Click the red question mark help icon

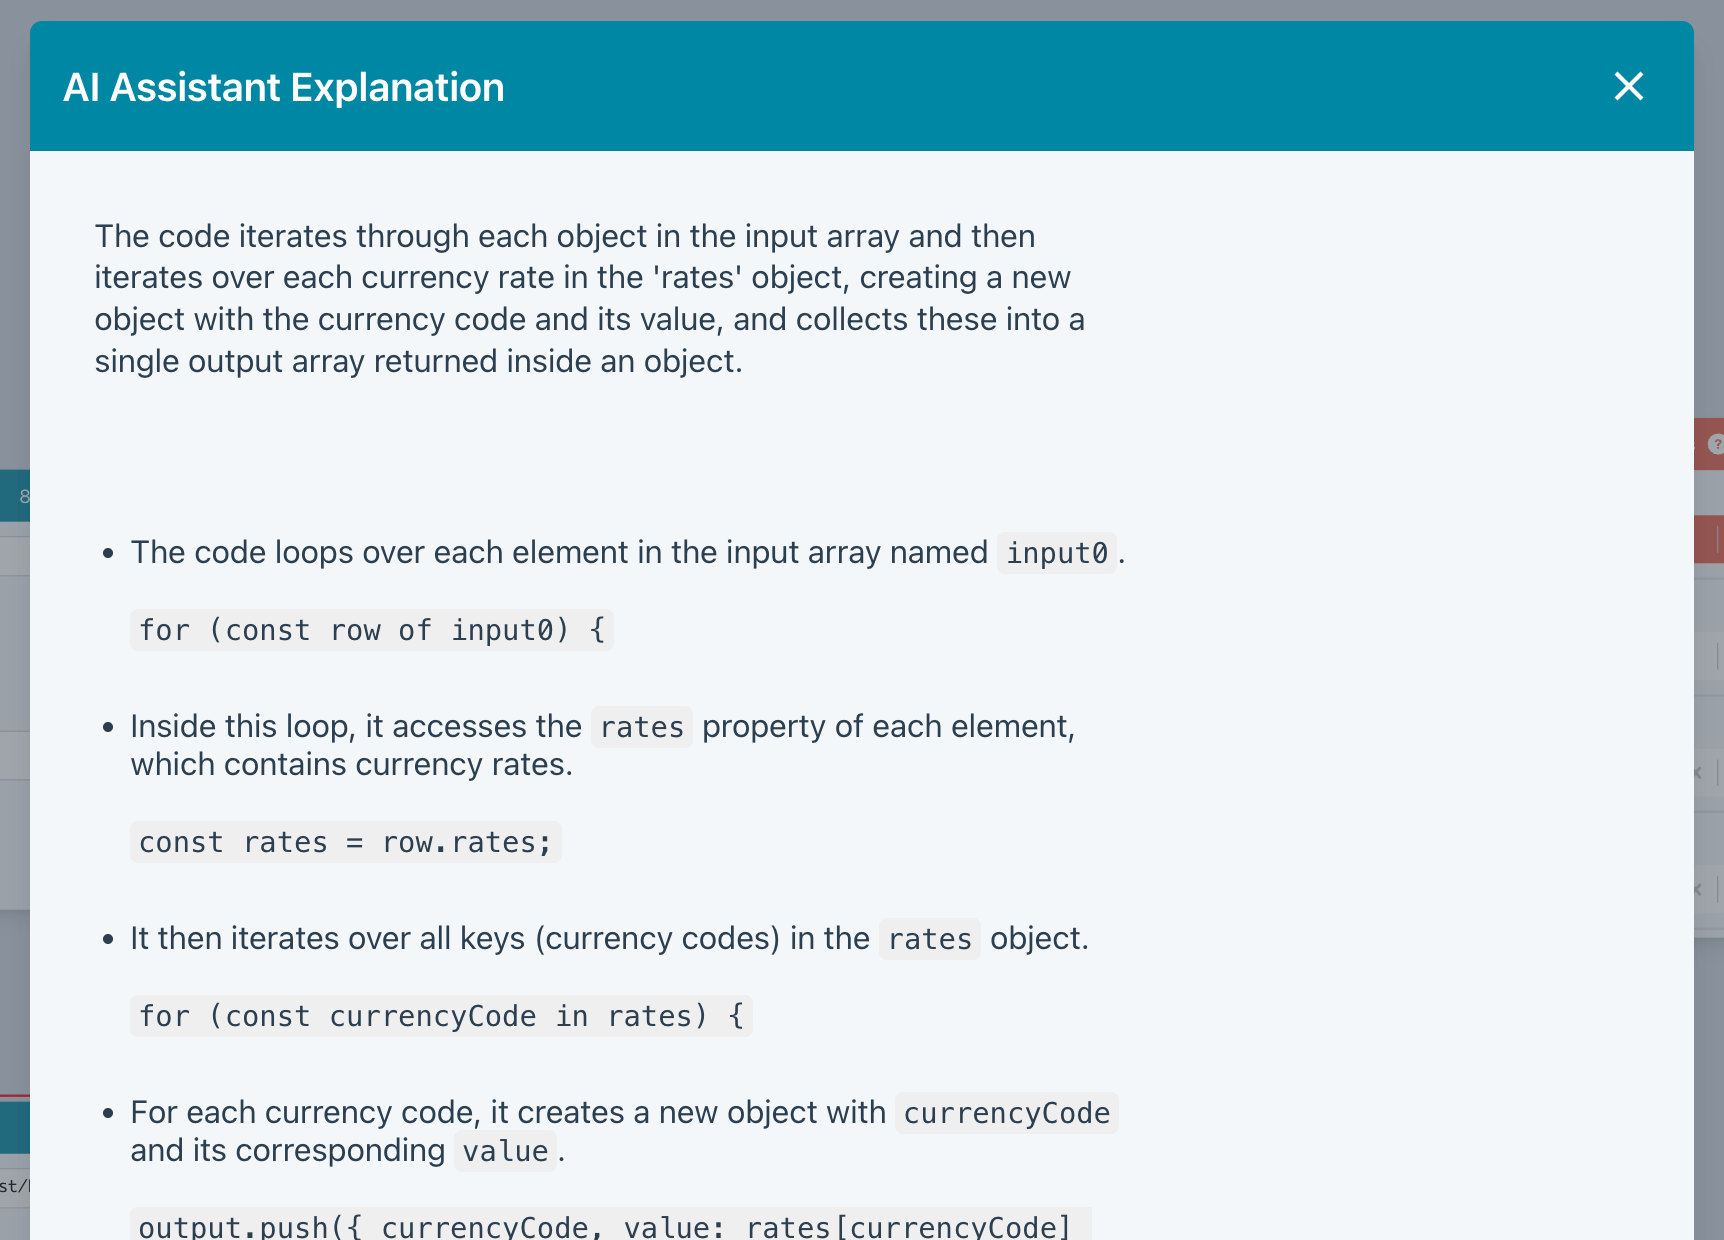click(x=1714, y=444)
